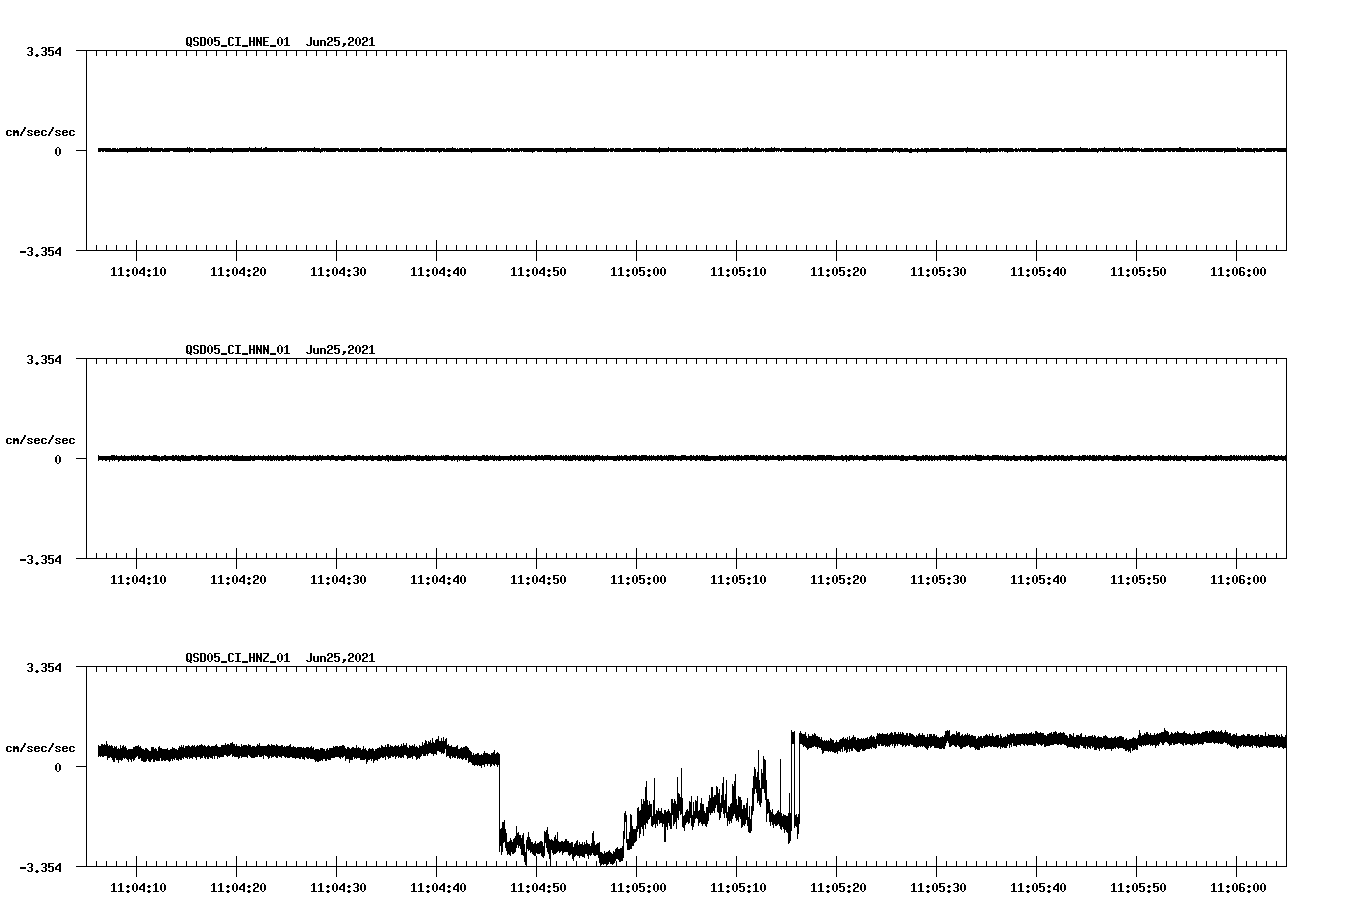The height and width of the screenshot is (924, 1358).
Task: Choose the 11:04:40 time label under HNZ plot
Action: (438, 888)
